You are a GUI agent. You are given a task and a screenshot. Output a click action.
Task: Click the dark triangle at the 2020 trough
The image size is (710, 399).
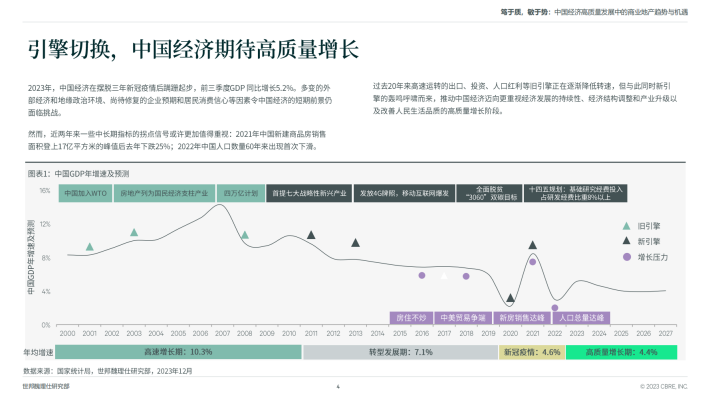click(510, 298)
